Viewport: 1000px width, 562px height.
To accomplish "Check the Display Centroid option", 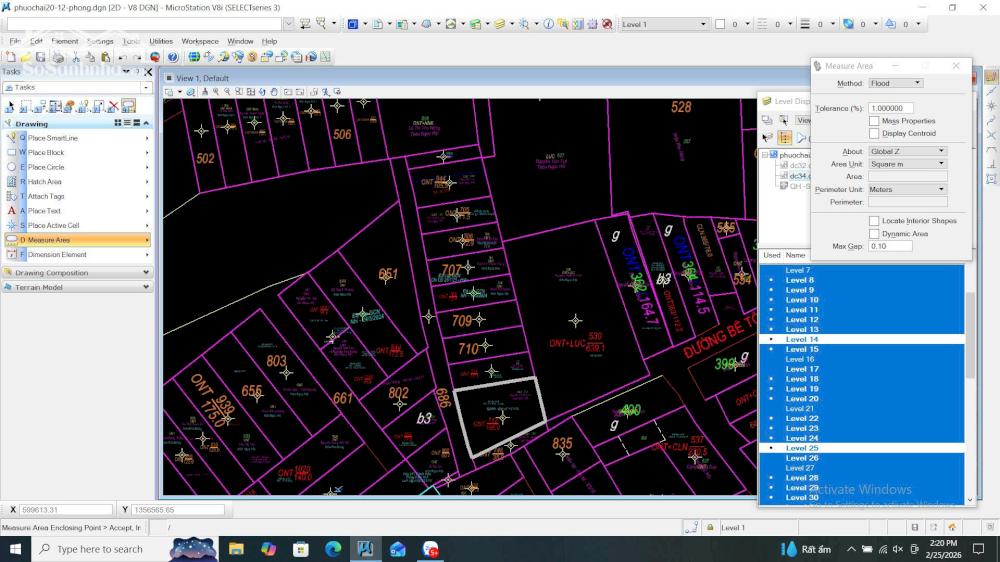I will pyautogui.click(x=874, y=133).
